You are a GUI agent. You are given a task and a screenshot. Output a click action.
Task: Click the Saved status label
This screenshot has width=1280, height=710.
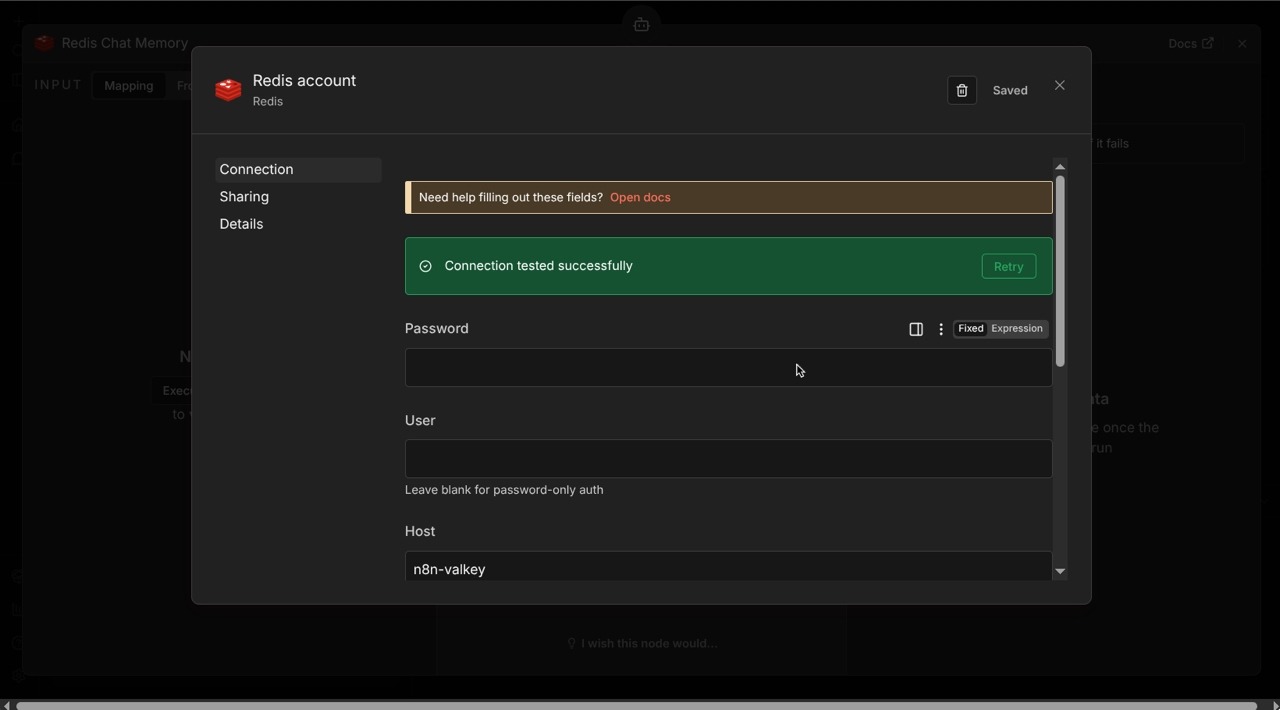point(1010,91)
